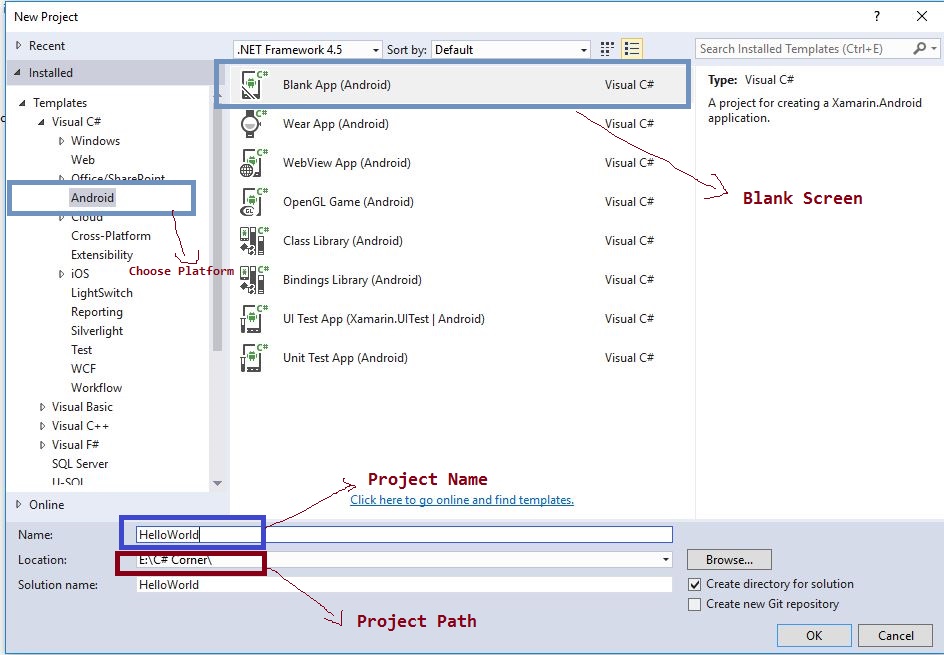Select the UI Test App icon
The image size is (944, 655).
point(254,319)
